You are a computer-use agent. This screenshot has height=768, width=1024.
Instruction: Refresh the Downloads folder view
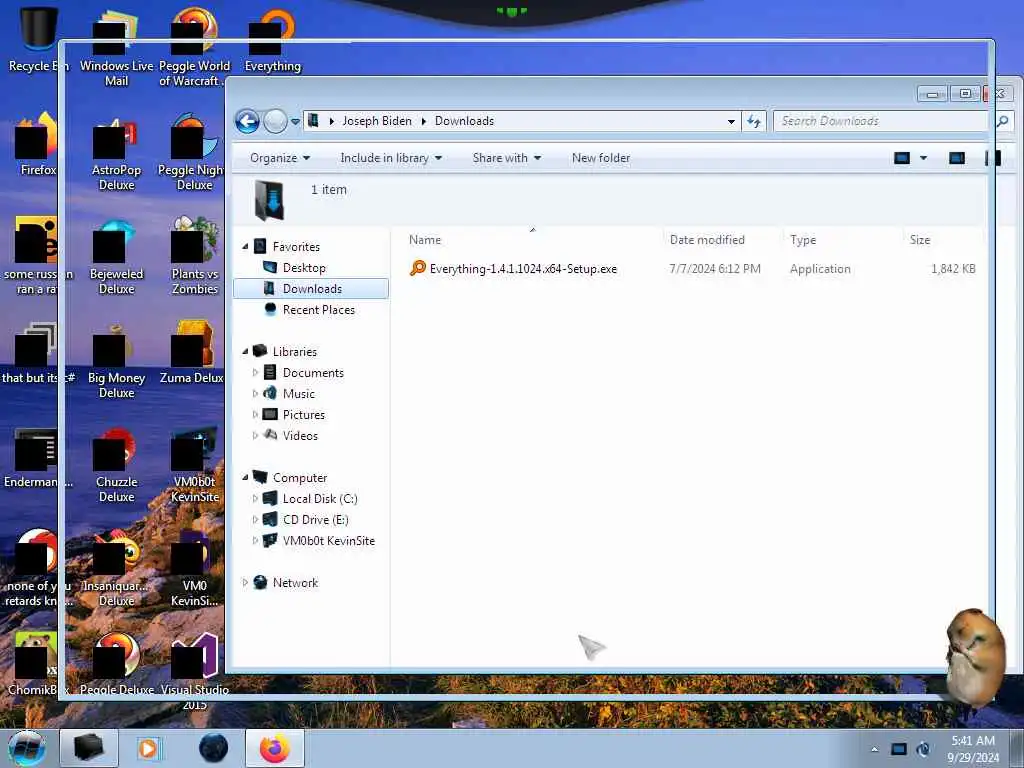pos(754,121)
